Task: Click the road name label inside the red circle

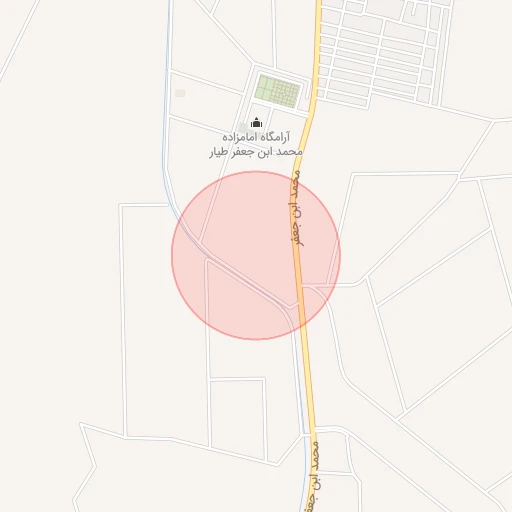Action: pyautogui.click(x=296, y=208)
